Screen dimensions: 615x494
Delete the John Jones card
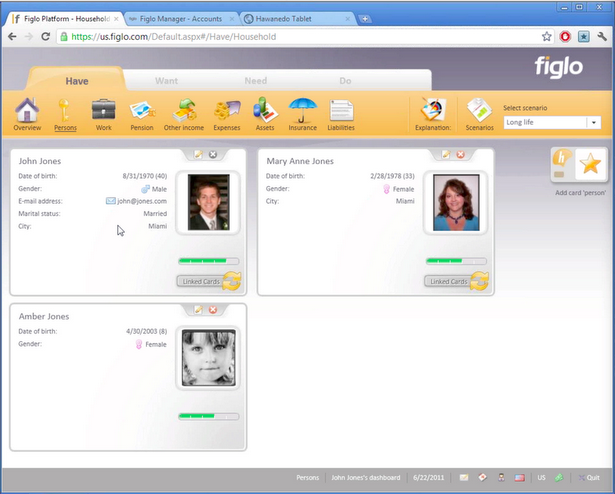point(213,155)
